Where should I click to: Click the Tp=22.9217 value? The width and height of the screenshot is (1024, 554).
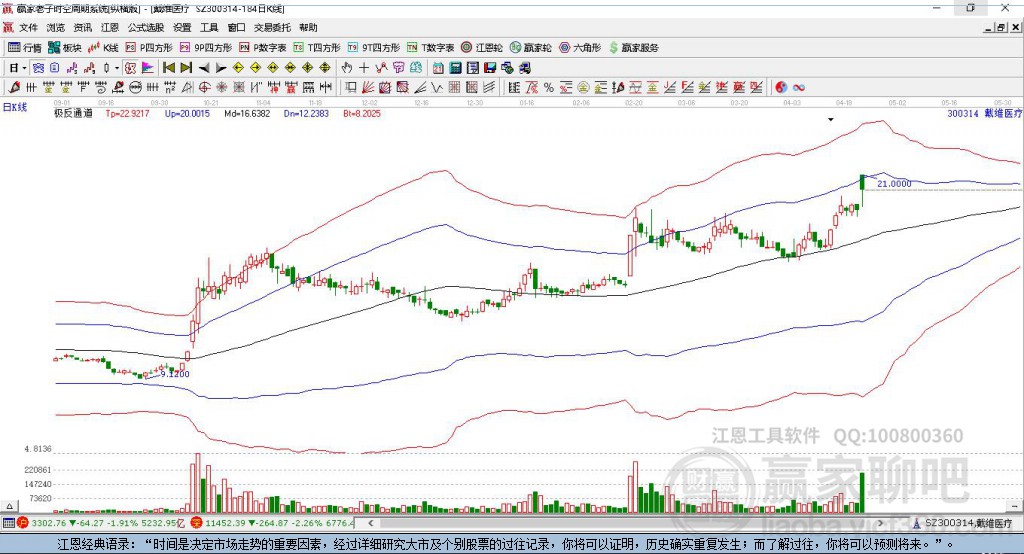[x=127, y=114]
